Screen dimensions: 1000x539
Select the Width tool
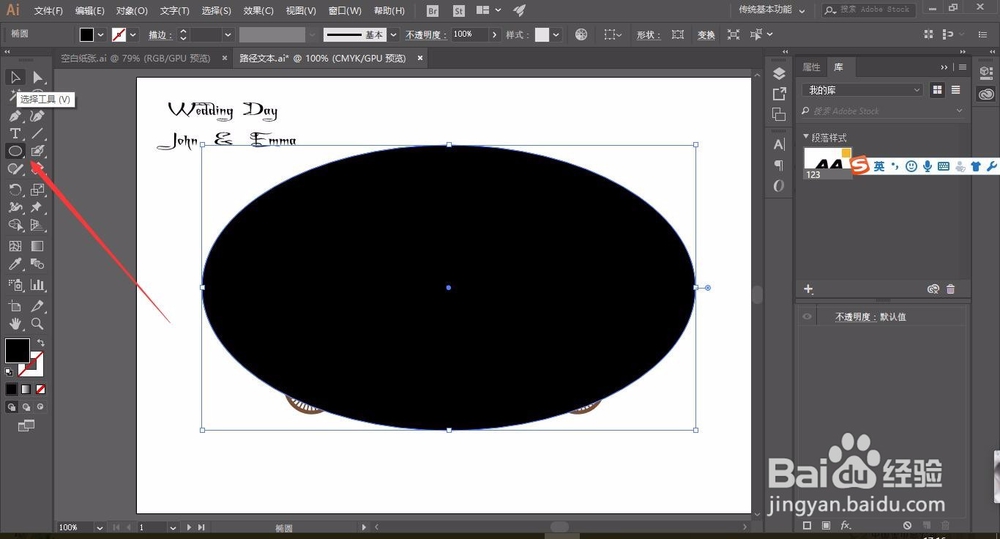coord(15,207)
